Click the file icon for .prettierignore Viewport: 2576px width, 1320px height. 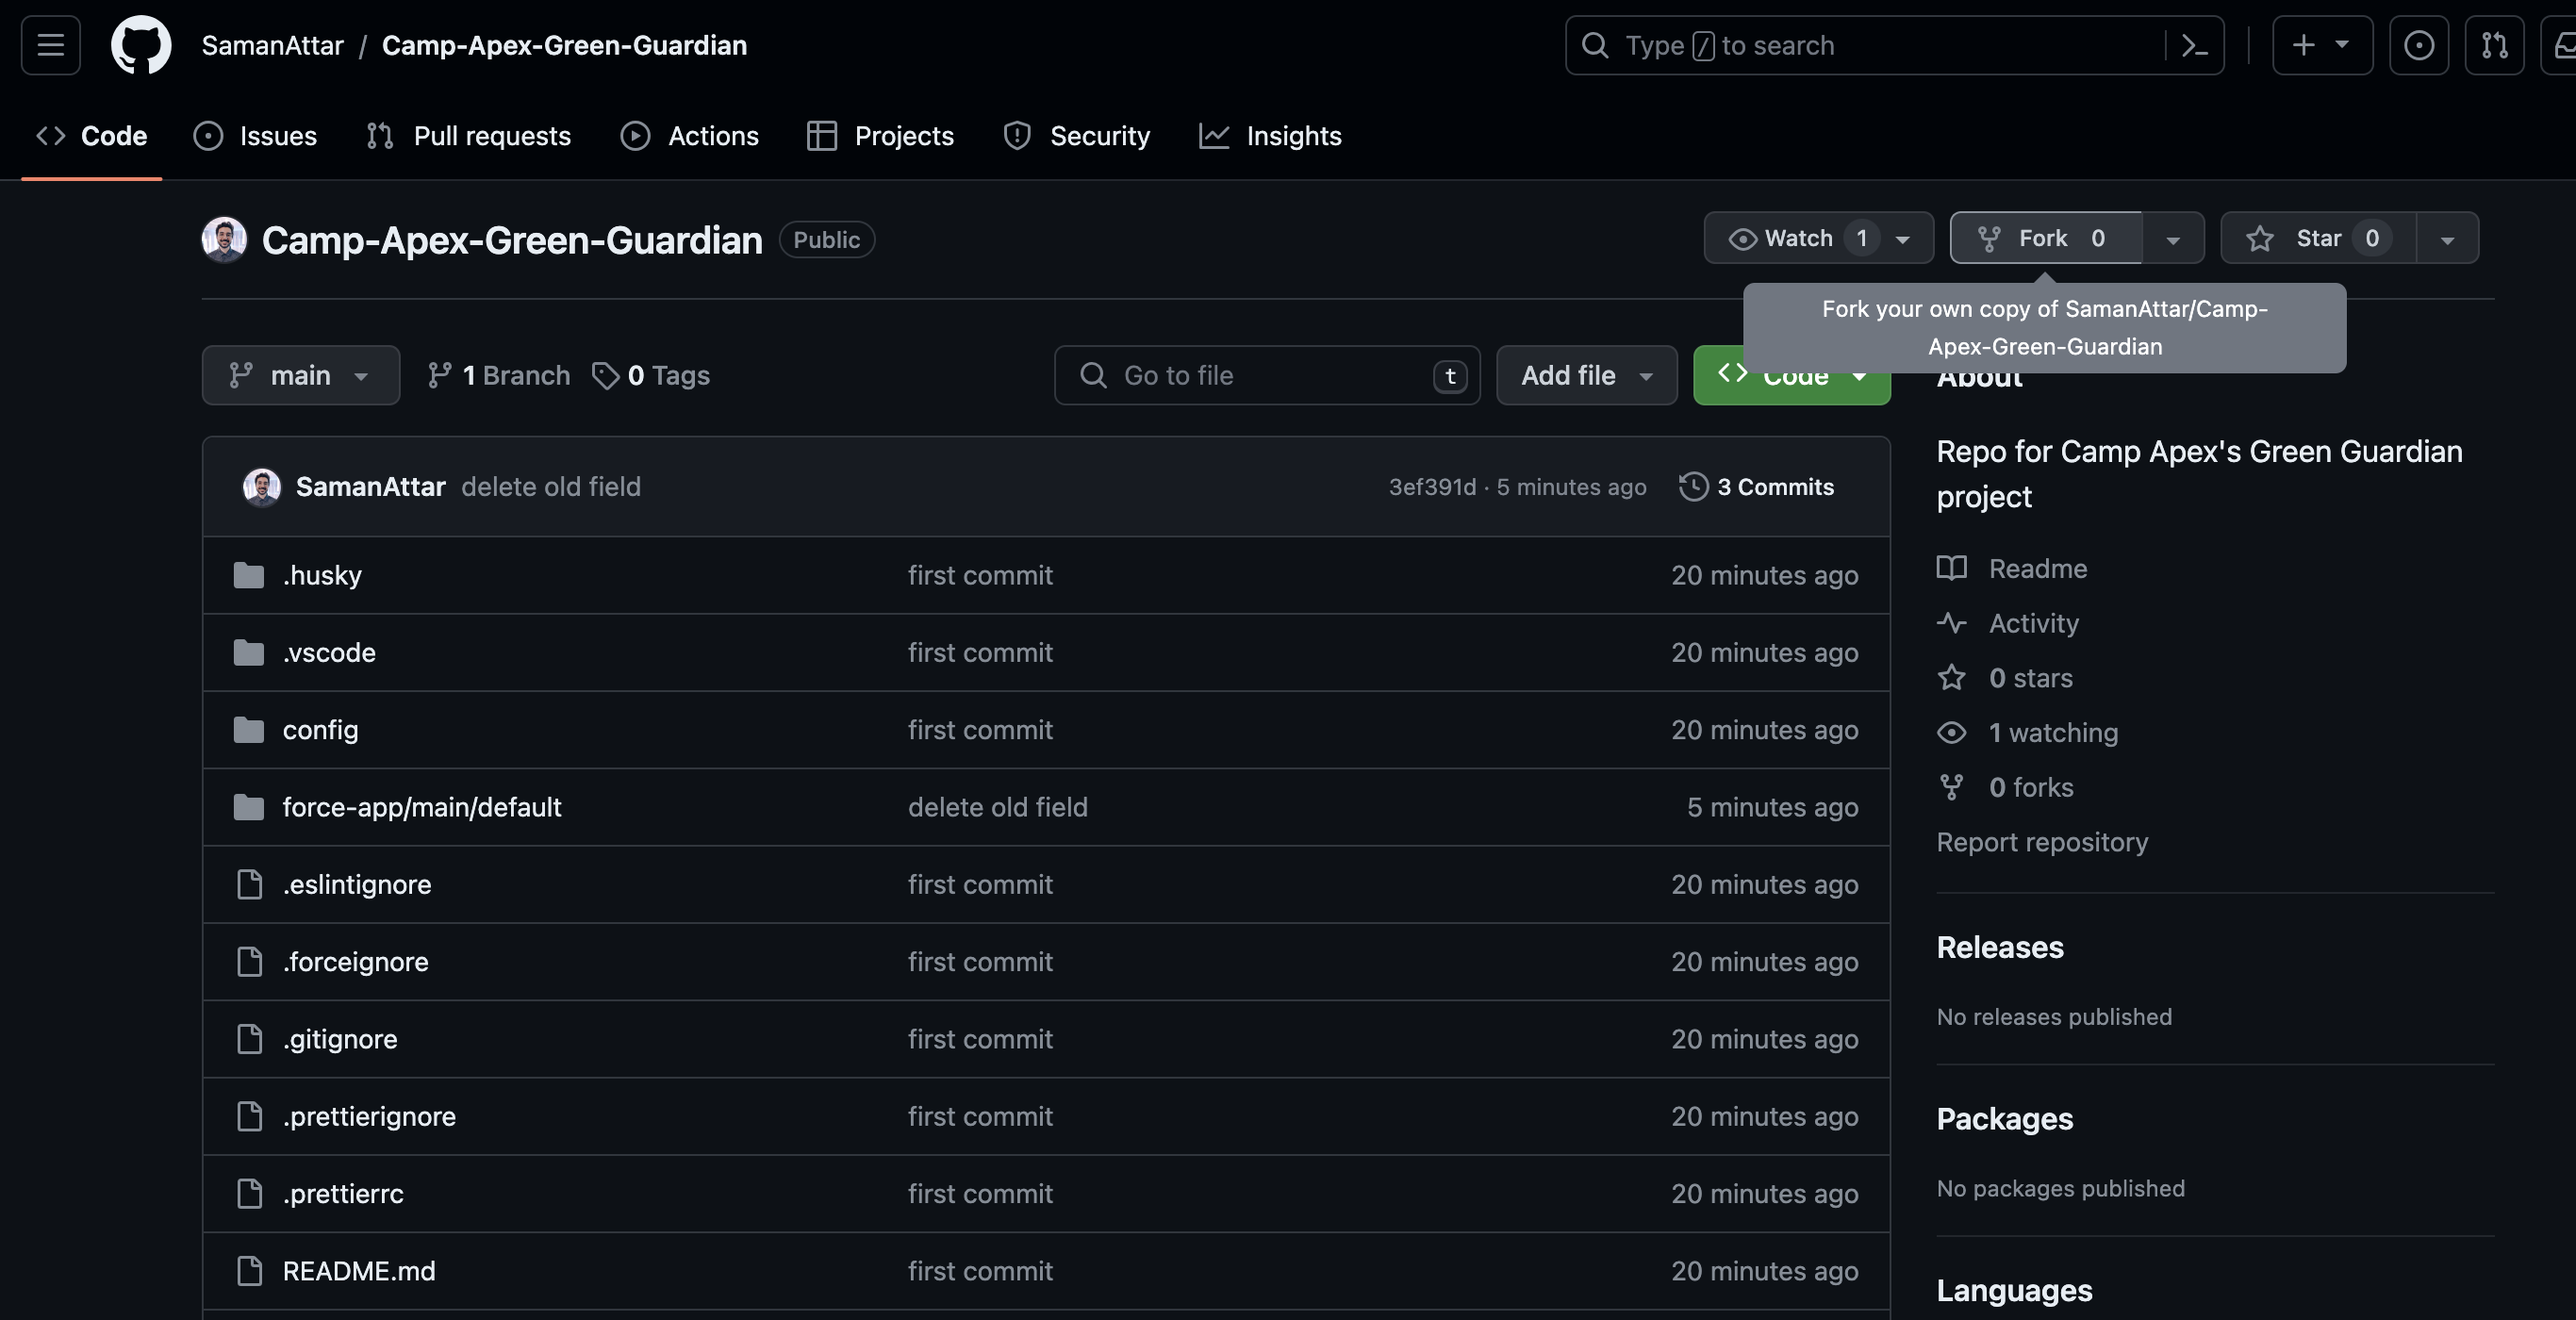tap(249, 1116)
